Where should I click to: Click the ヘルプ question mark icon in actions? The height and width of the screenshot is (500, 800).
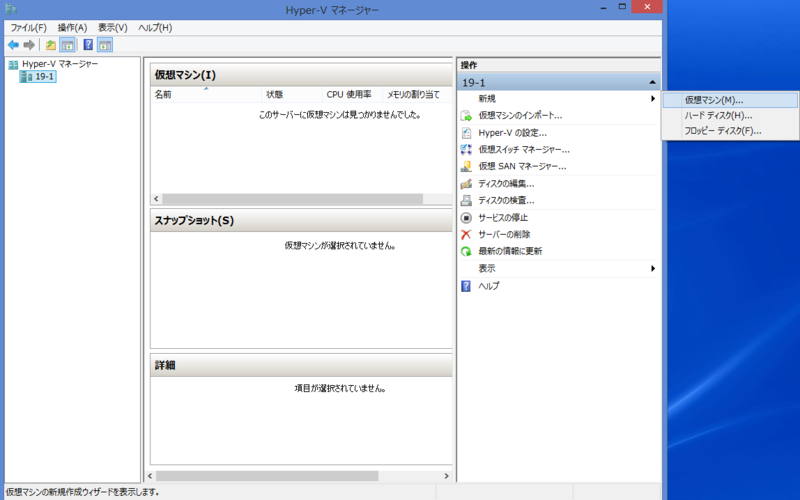466,286
